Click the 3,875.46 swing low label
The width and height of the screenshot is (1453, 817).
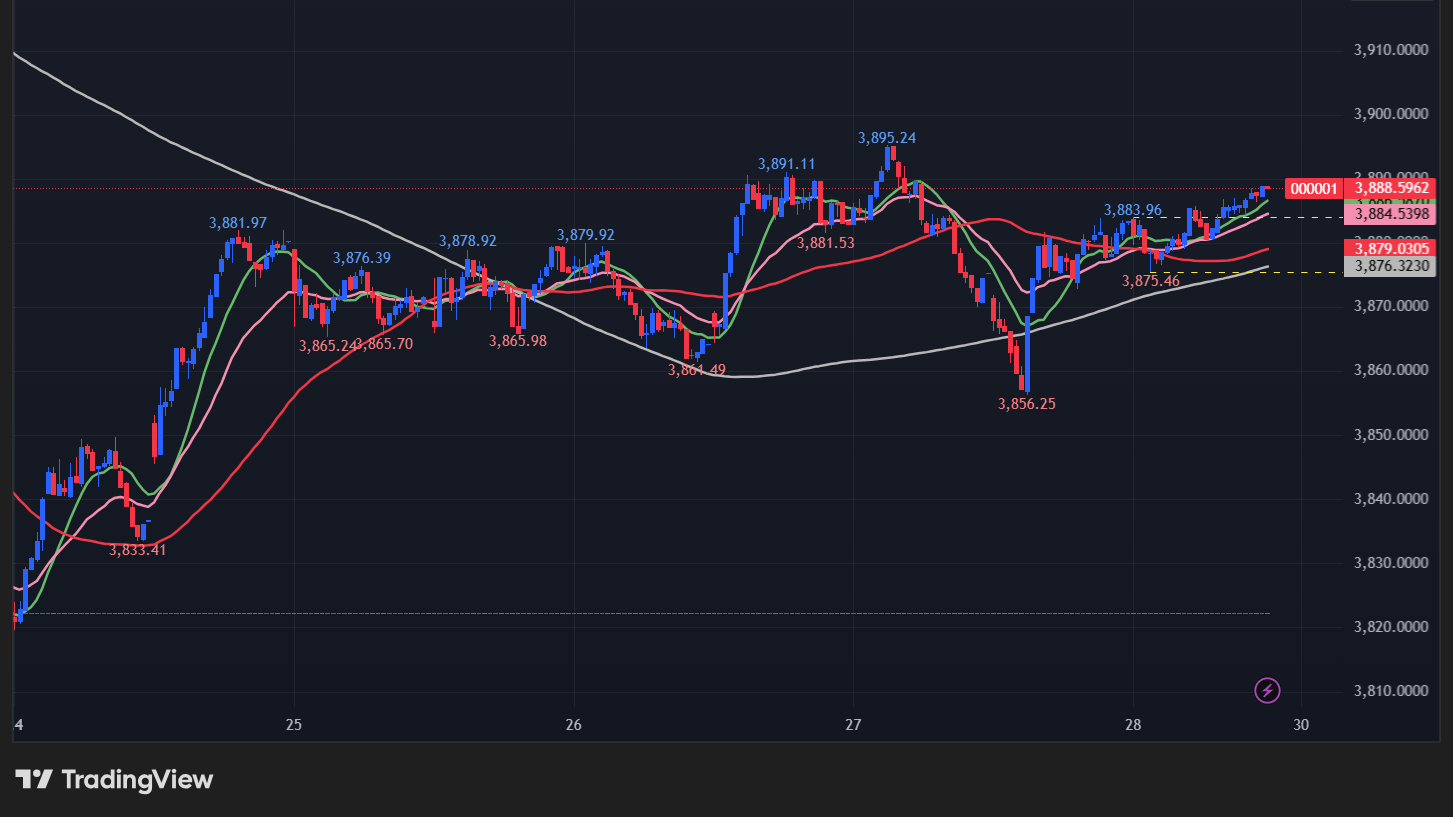point(1150,282)
